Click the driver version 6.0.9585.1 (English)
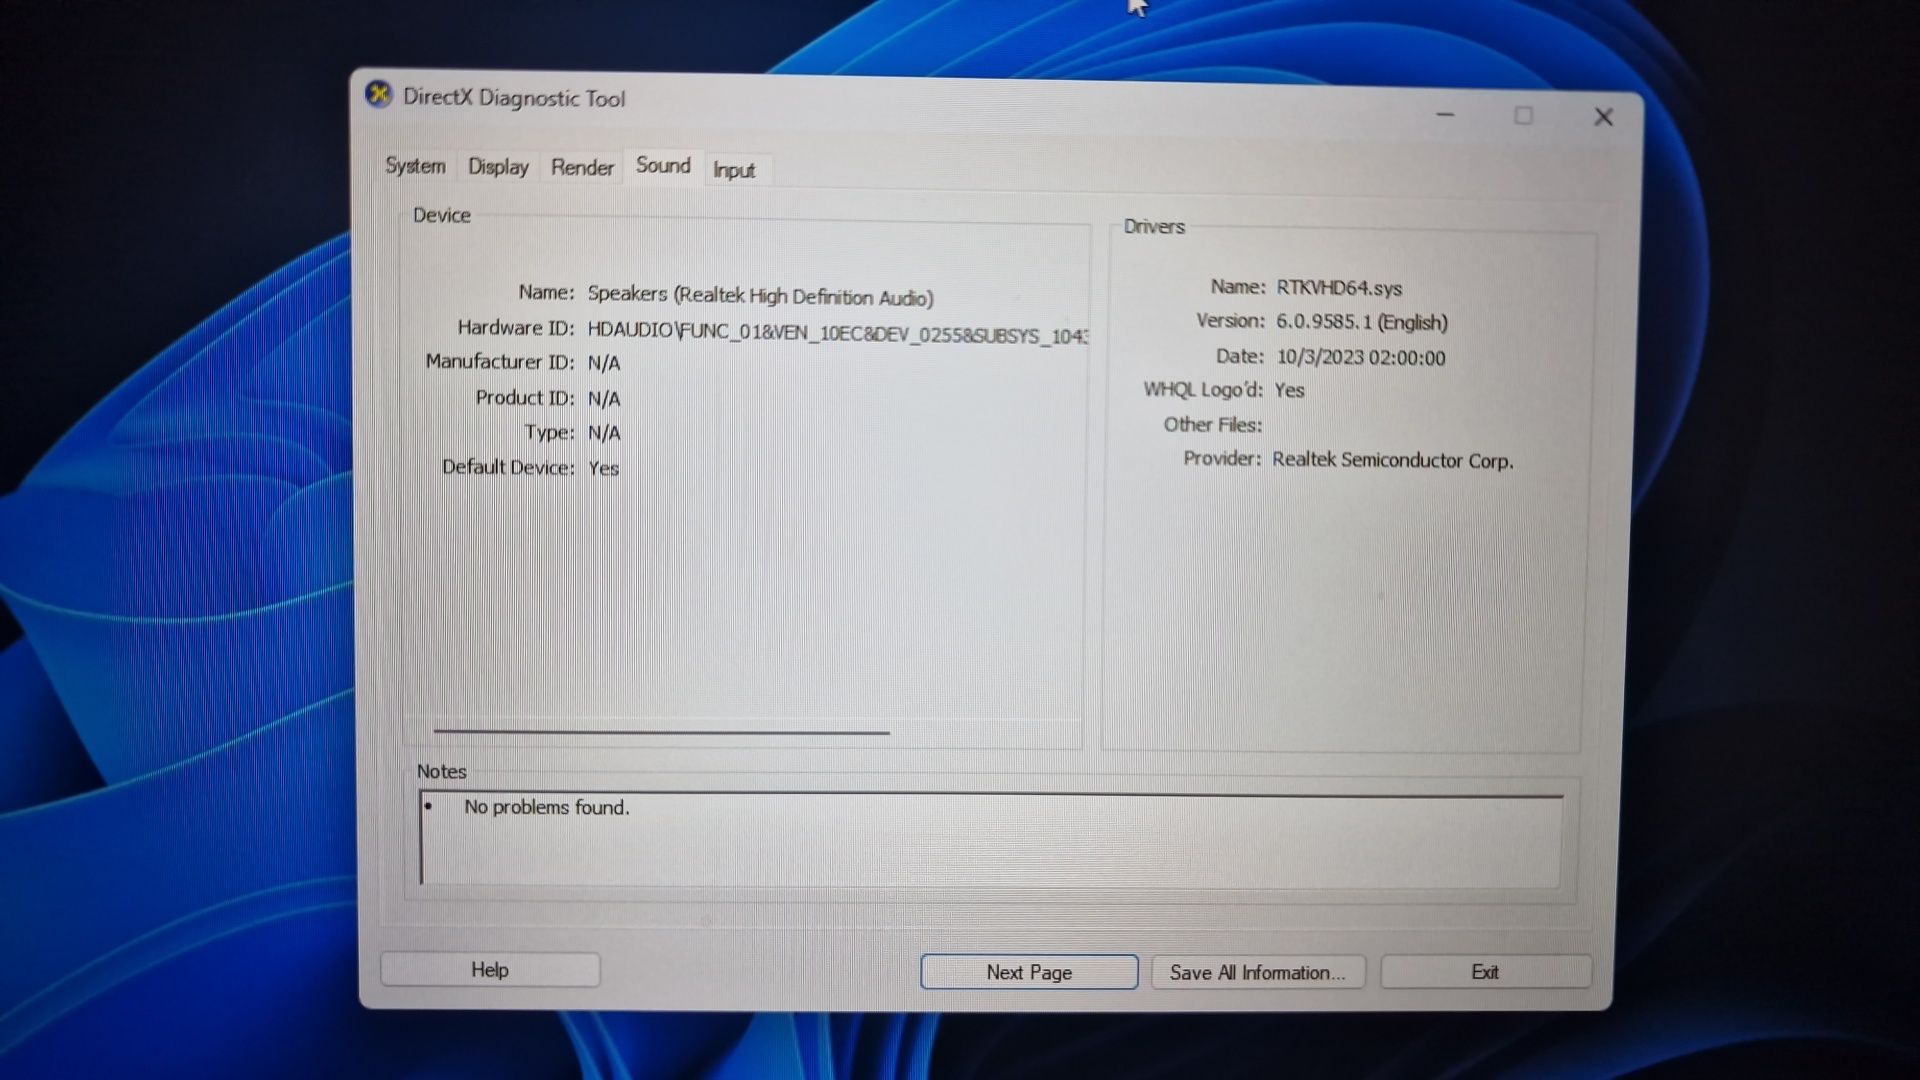Screen dimensions: 1920x1080 point(1362,322)
